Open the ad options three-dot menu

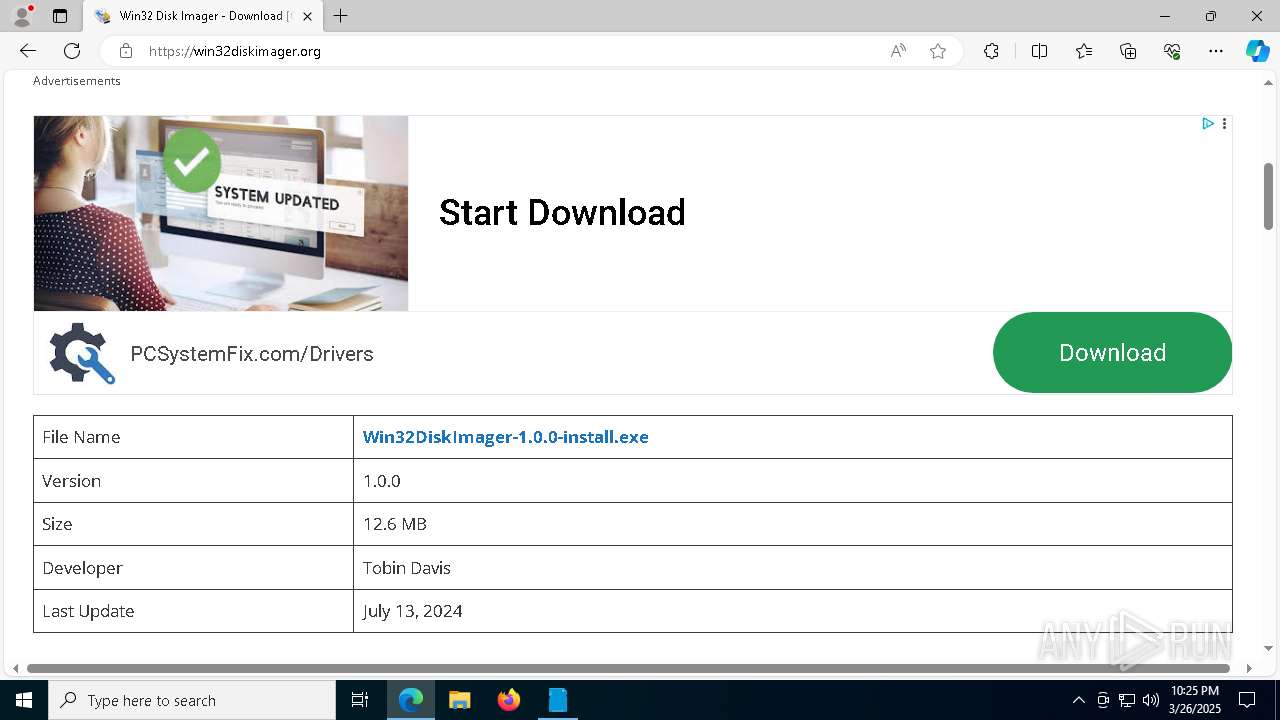(1224, 124)
